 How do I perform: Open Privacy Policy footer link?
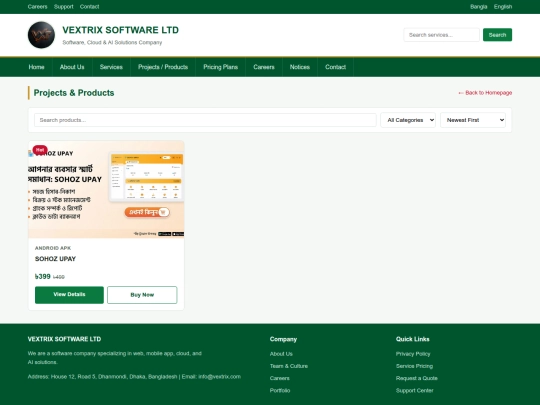[413, 354]
